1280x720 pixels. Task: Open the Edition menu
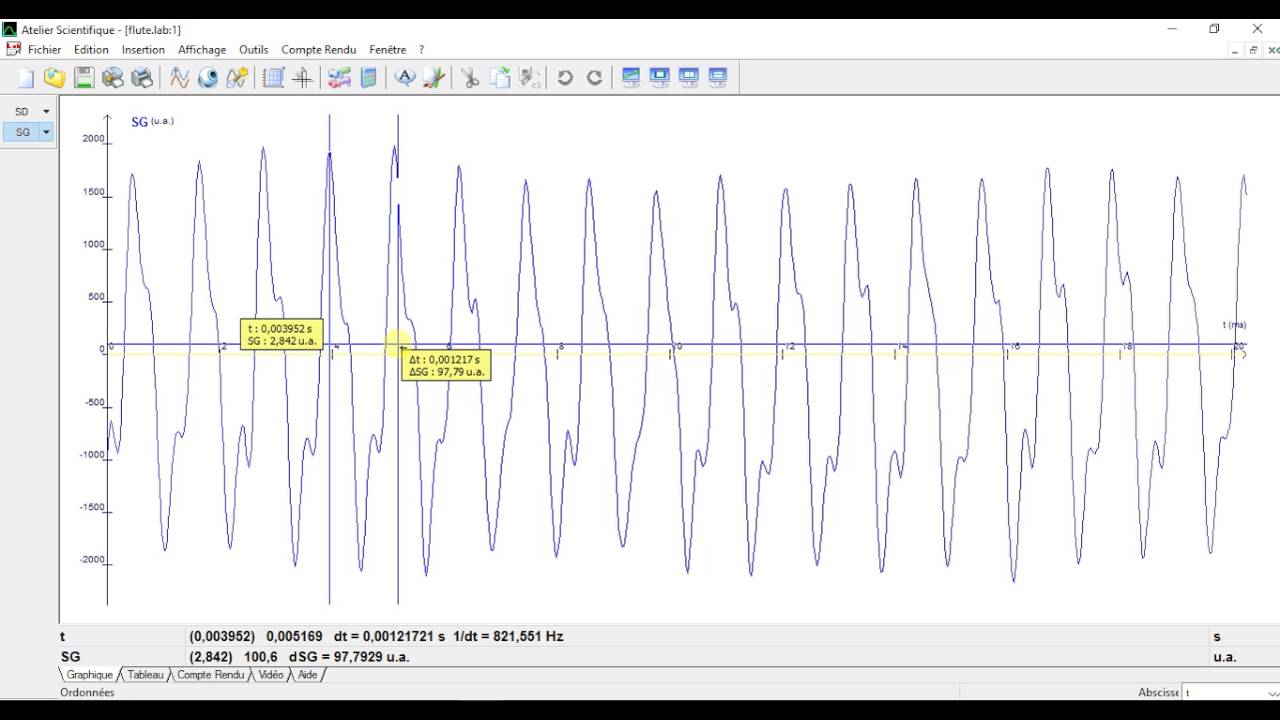pyautogui.click(x=91, y=49)
